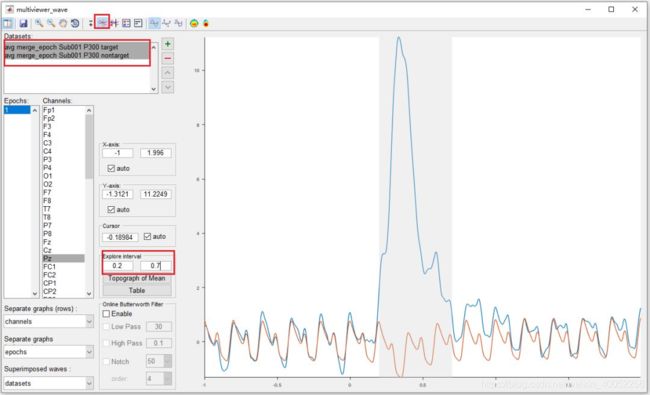Click the Y-axis minimum field -1.3121

coord(118,194)
